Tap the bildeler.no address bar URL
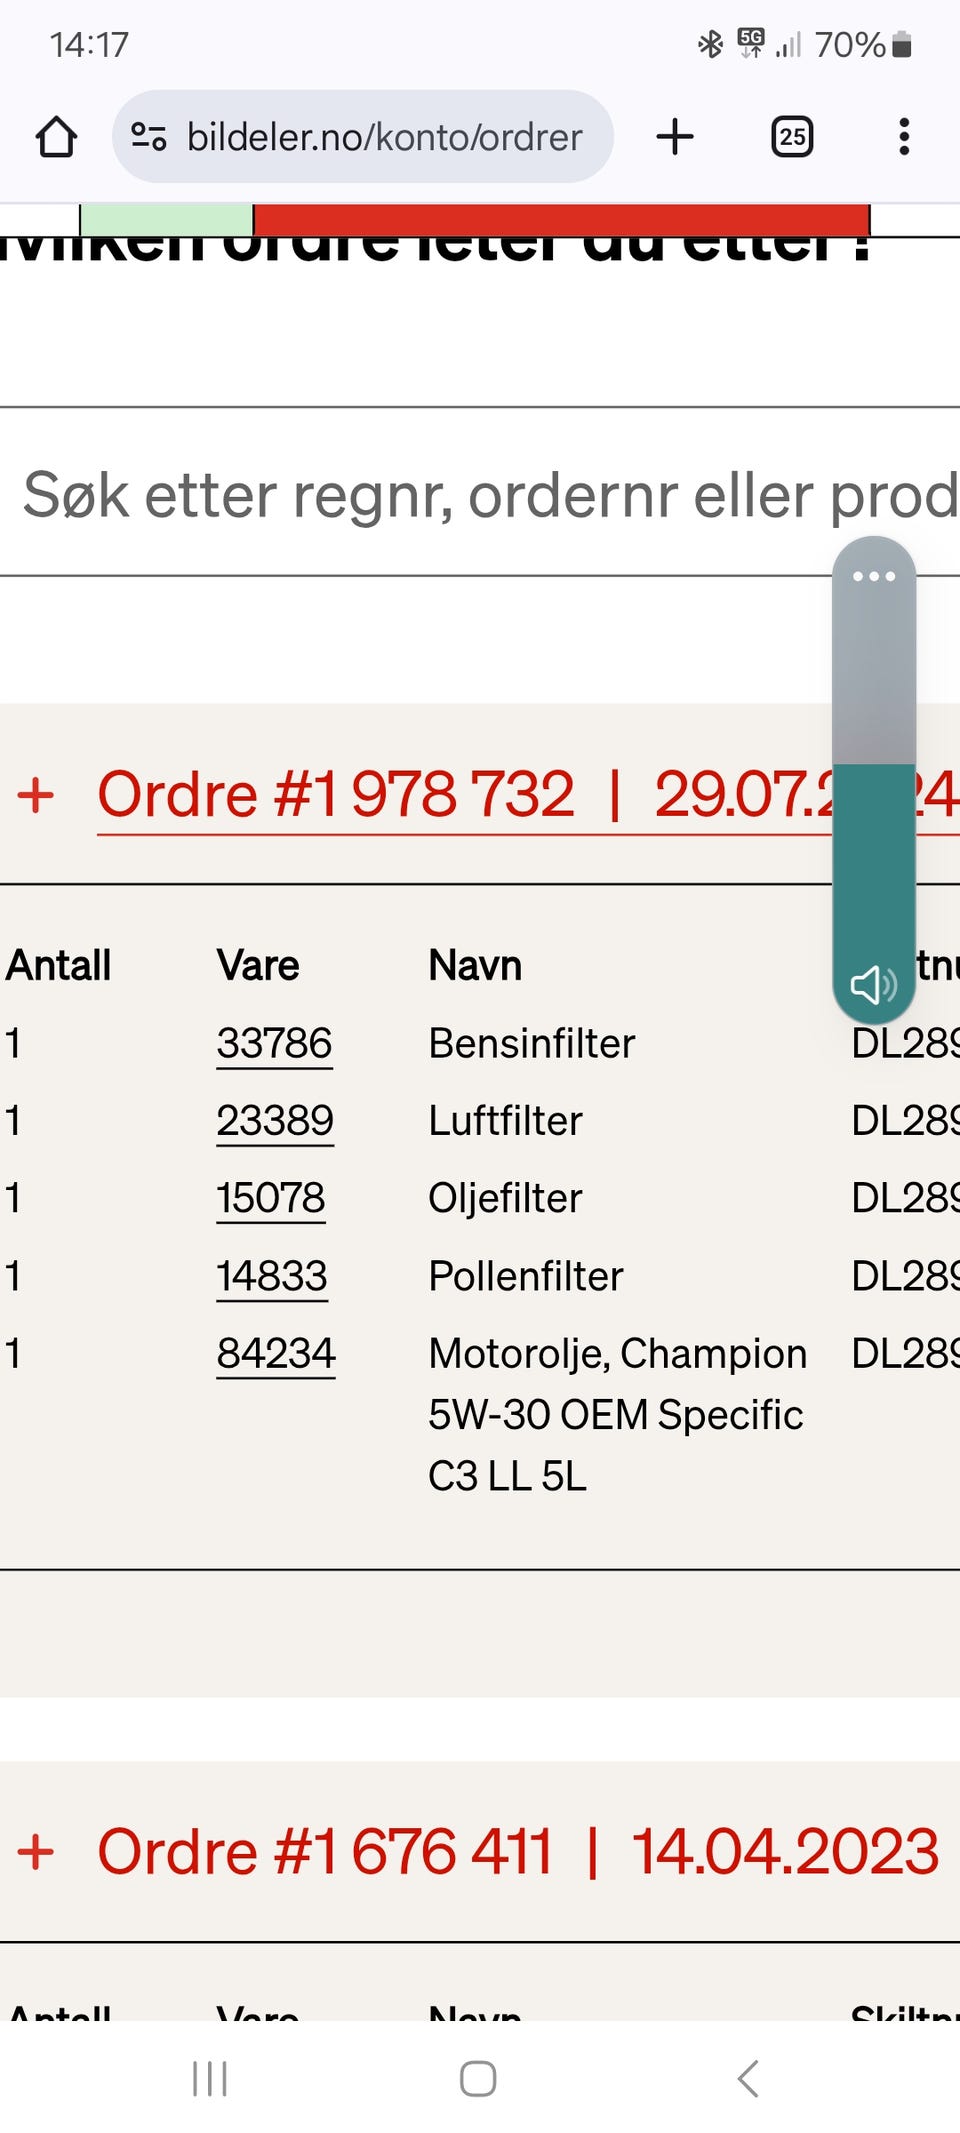The height and width of the screenshot is (2133, 960). click(x=384, y=137)
